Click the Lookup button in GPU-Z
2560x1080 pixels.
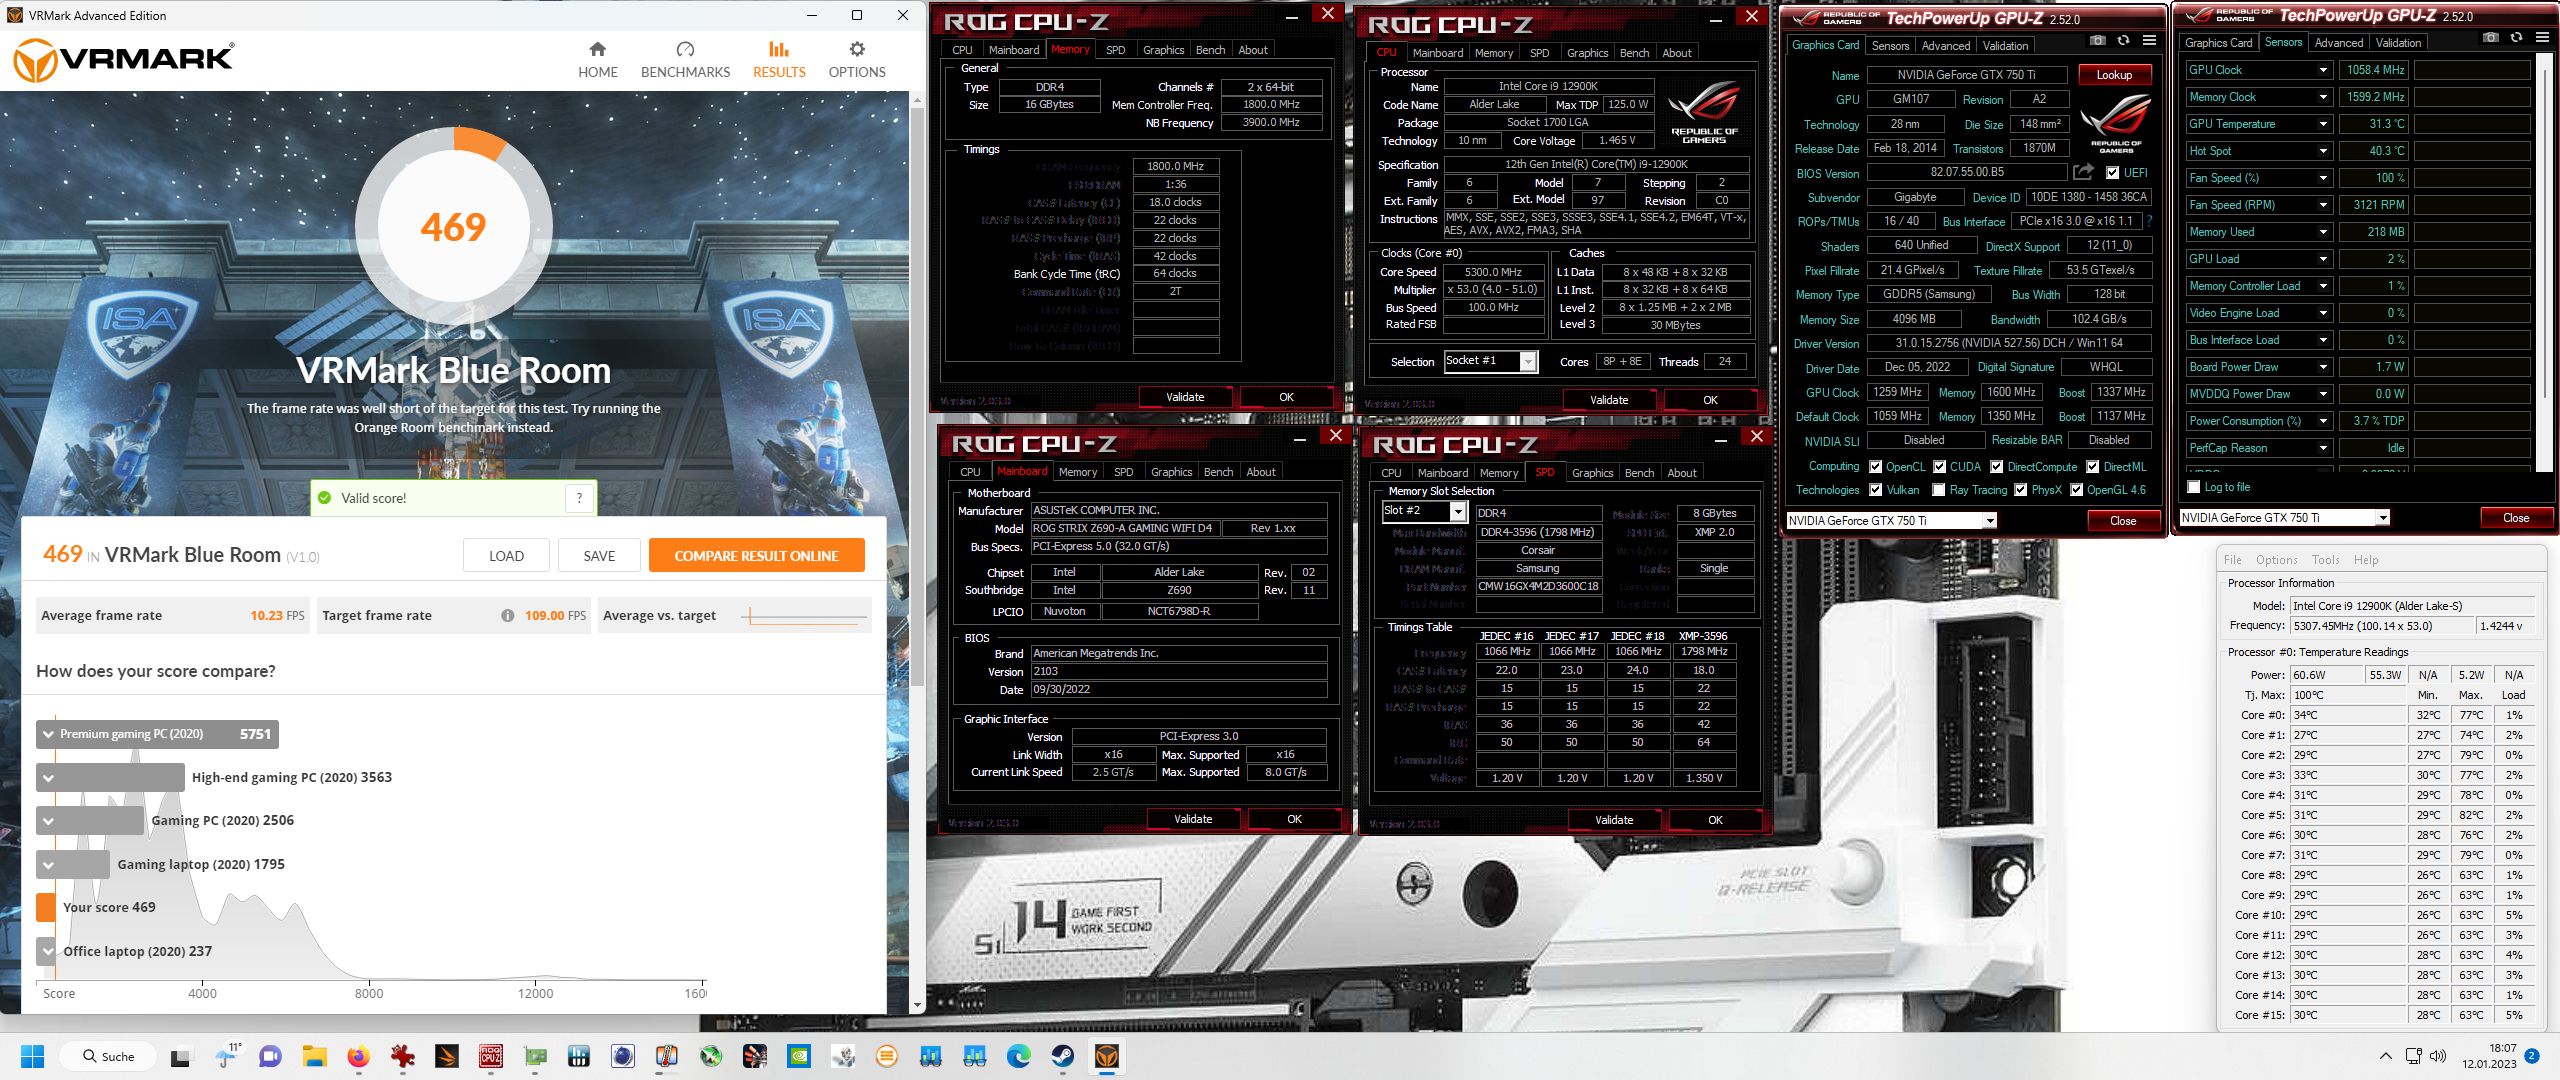point(2114,74)
